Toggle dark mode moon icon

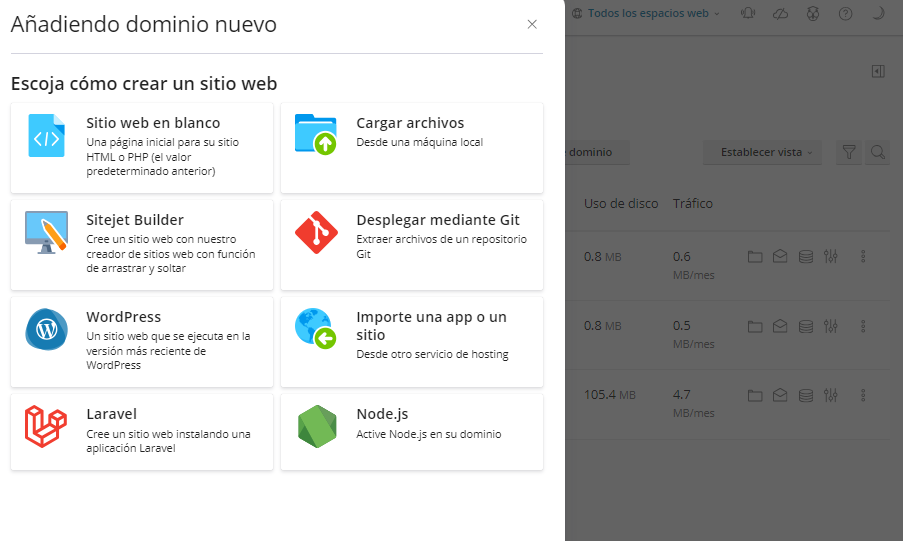pos(878,13)
